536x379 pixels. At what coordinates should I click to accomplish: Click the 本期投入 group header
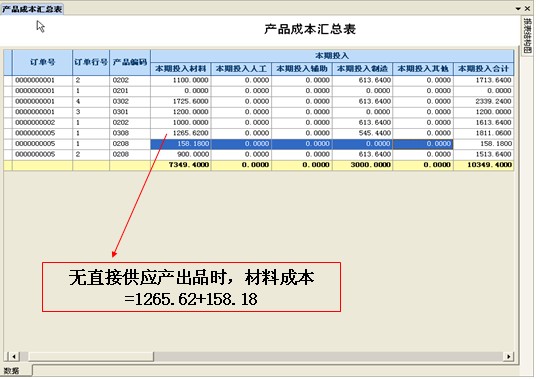pyautogui.click(x=332, y=56)
